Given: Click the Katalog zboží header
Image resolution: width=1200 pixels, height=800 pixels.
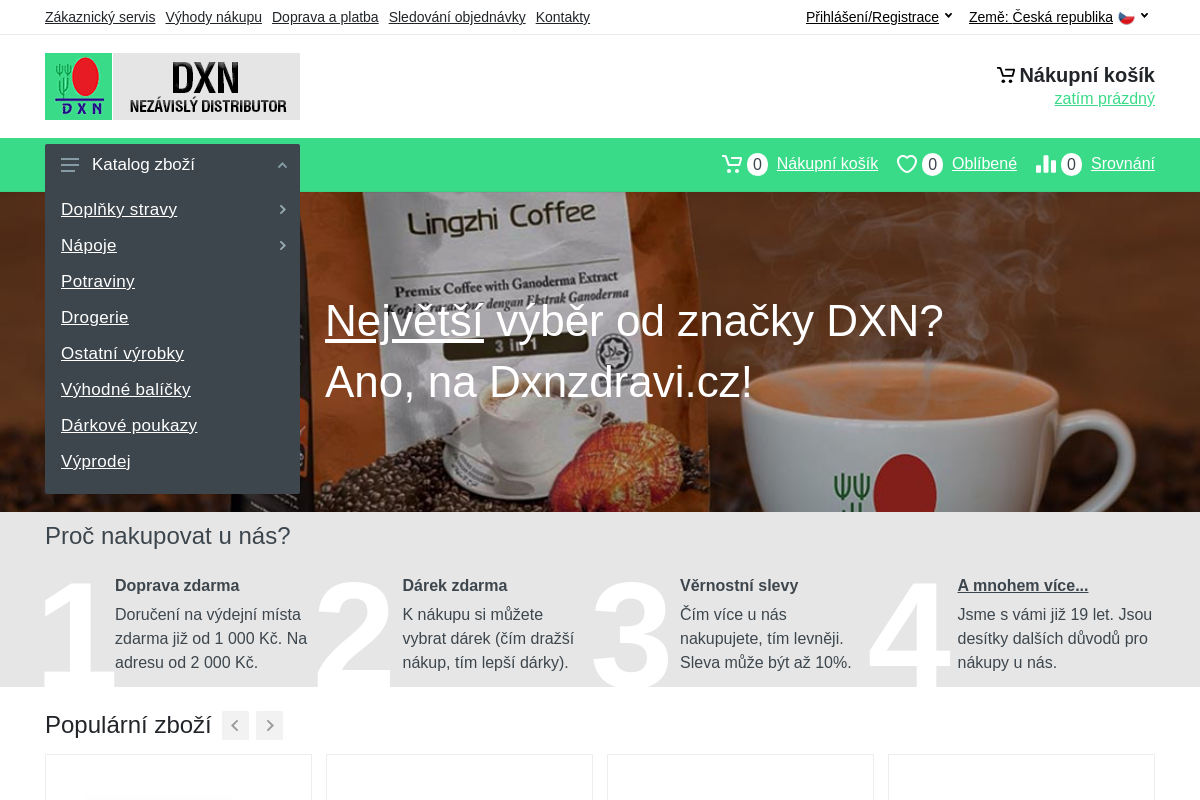Looking at the screenshot, I should point(172,165).
